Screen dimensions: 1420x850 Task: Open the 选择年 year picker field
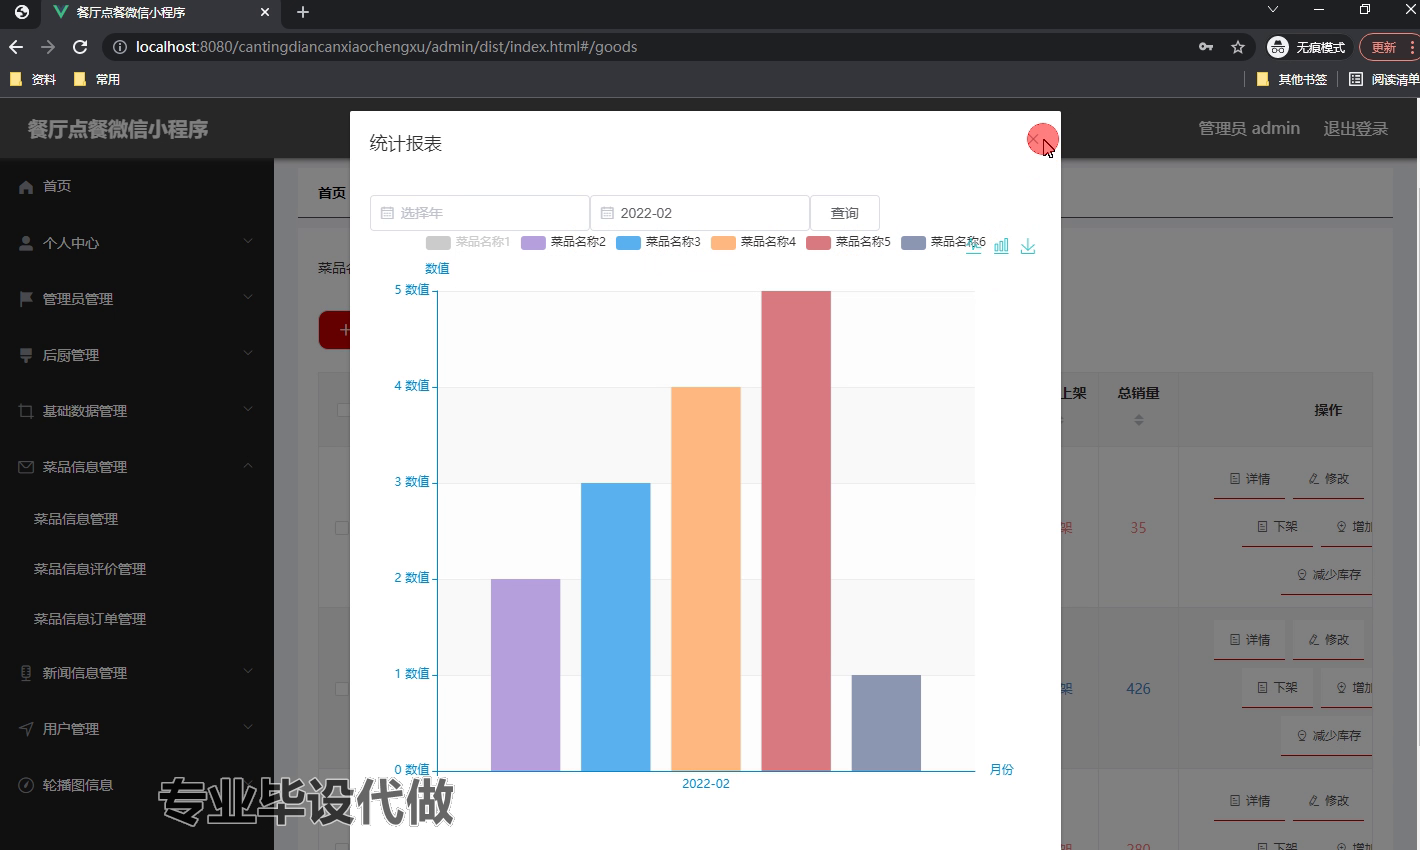coord(480,213)
